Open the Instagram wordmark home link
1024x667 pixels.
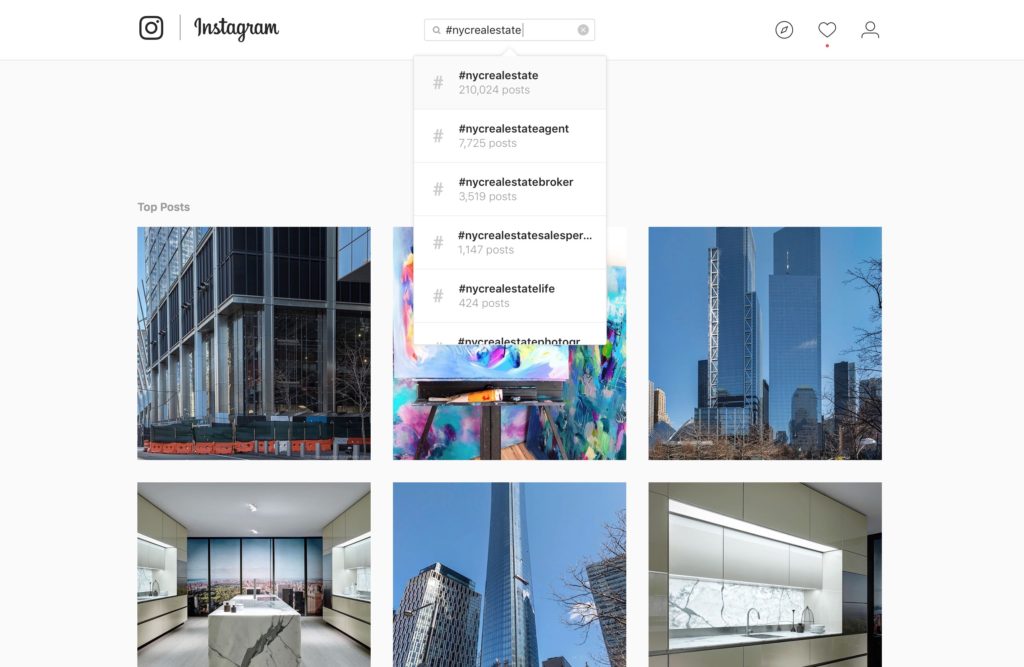236,29
